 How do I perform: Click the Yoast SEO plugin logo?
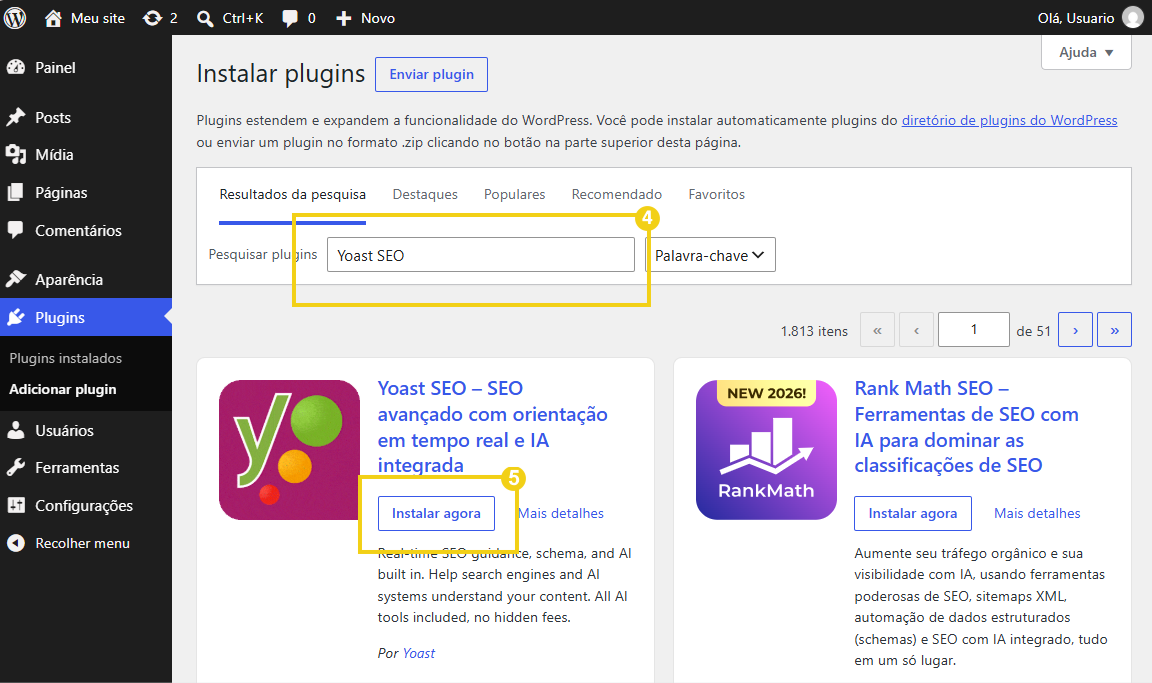click(289, 449)
